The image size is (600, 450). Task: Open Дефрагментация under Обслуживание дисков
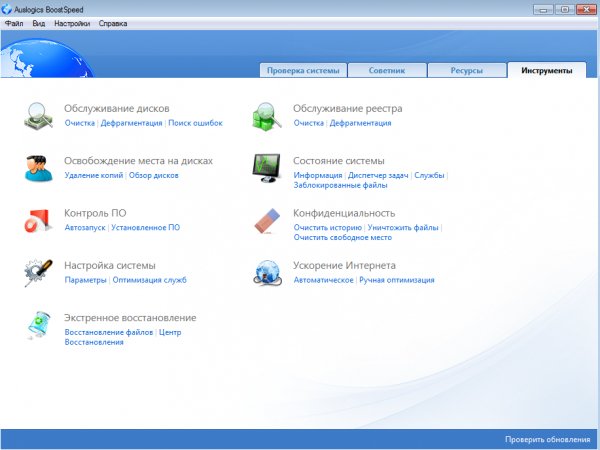click(131, 123)
